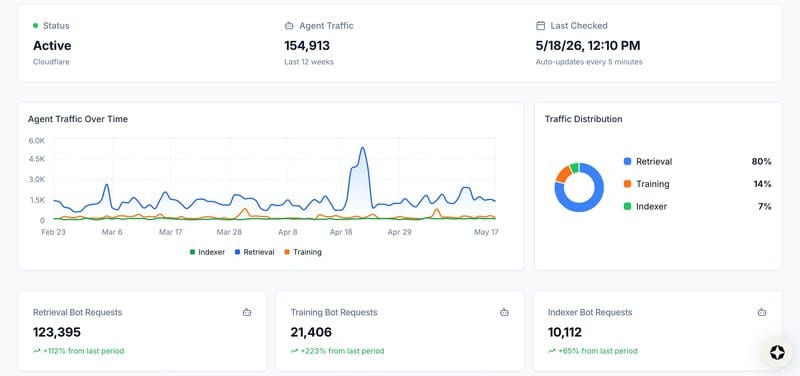800x376 pixels.
Task: Click the Apr 8 axis label
Action: (288, 232)
